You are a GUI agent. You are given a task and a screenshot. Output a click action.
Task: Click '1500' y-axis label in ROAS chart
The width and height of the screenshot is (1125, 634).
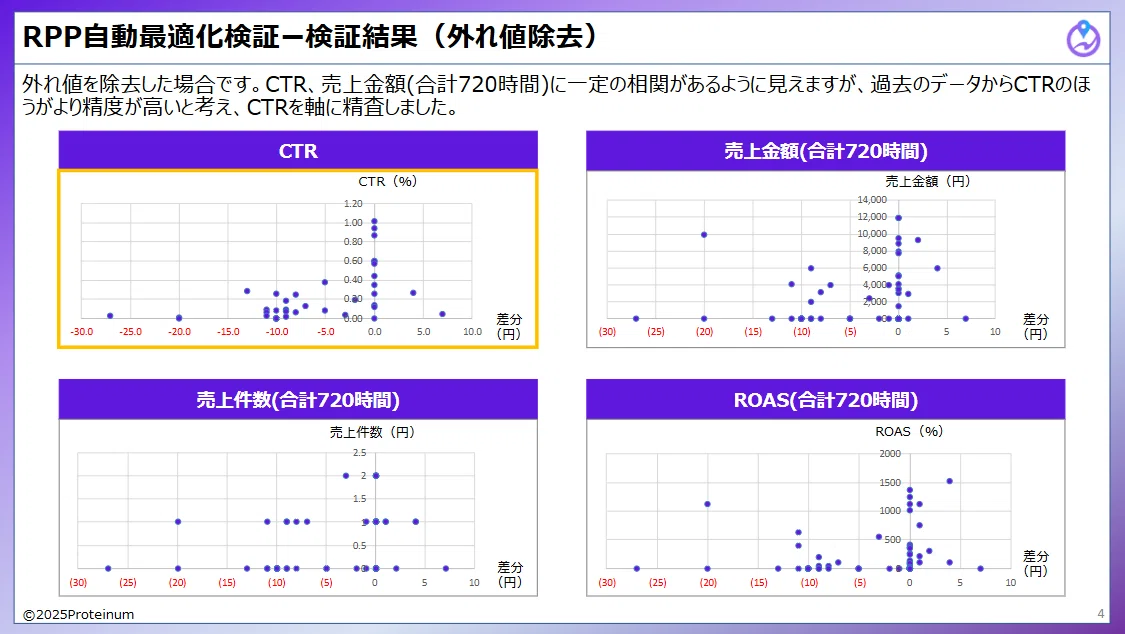[890, 483]
